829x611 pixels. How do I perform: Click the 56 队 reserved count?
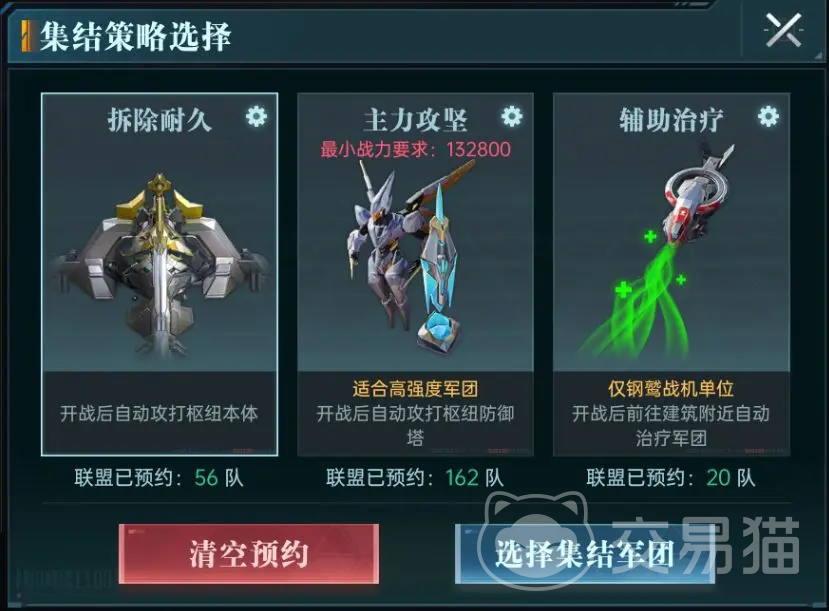point(219,478)
